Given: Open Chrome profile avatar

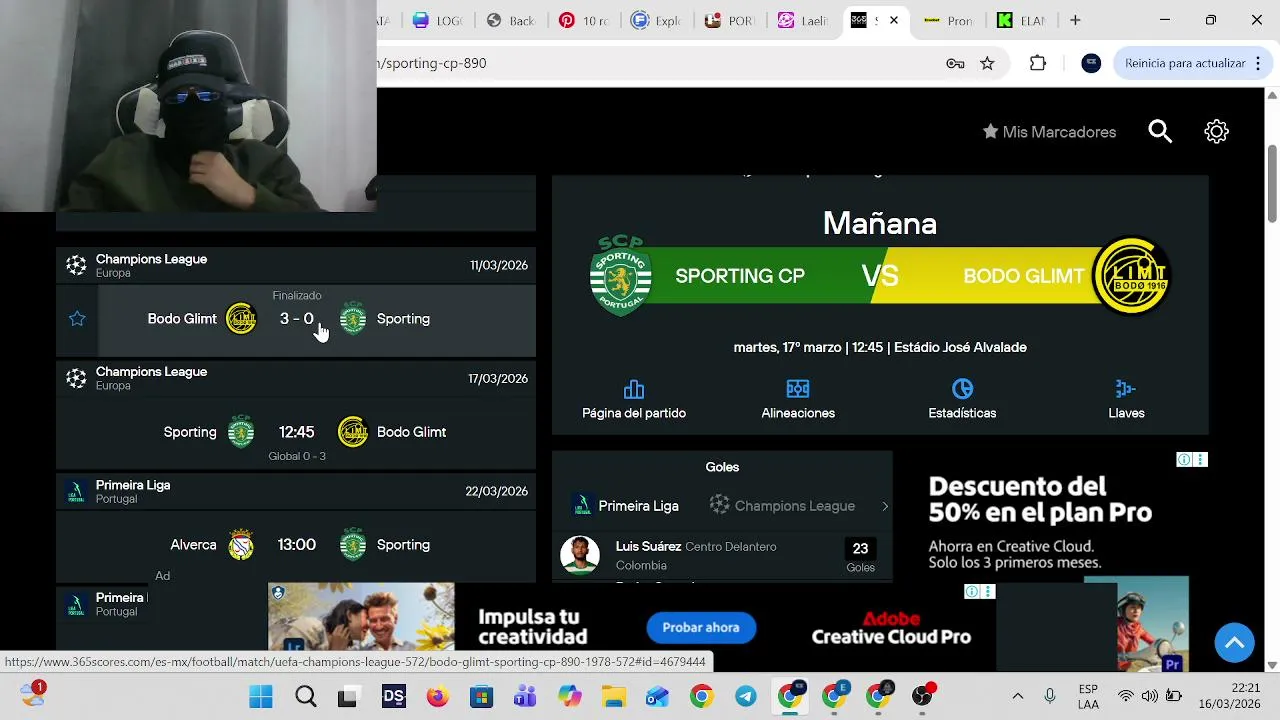Looking at the screenshot, I should tap(1091, 63).
